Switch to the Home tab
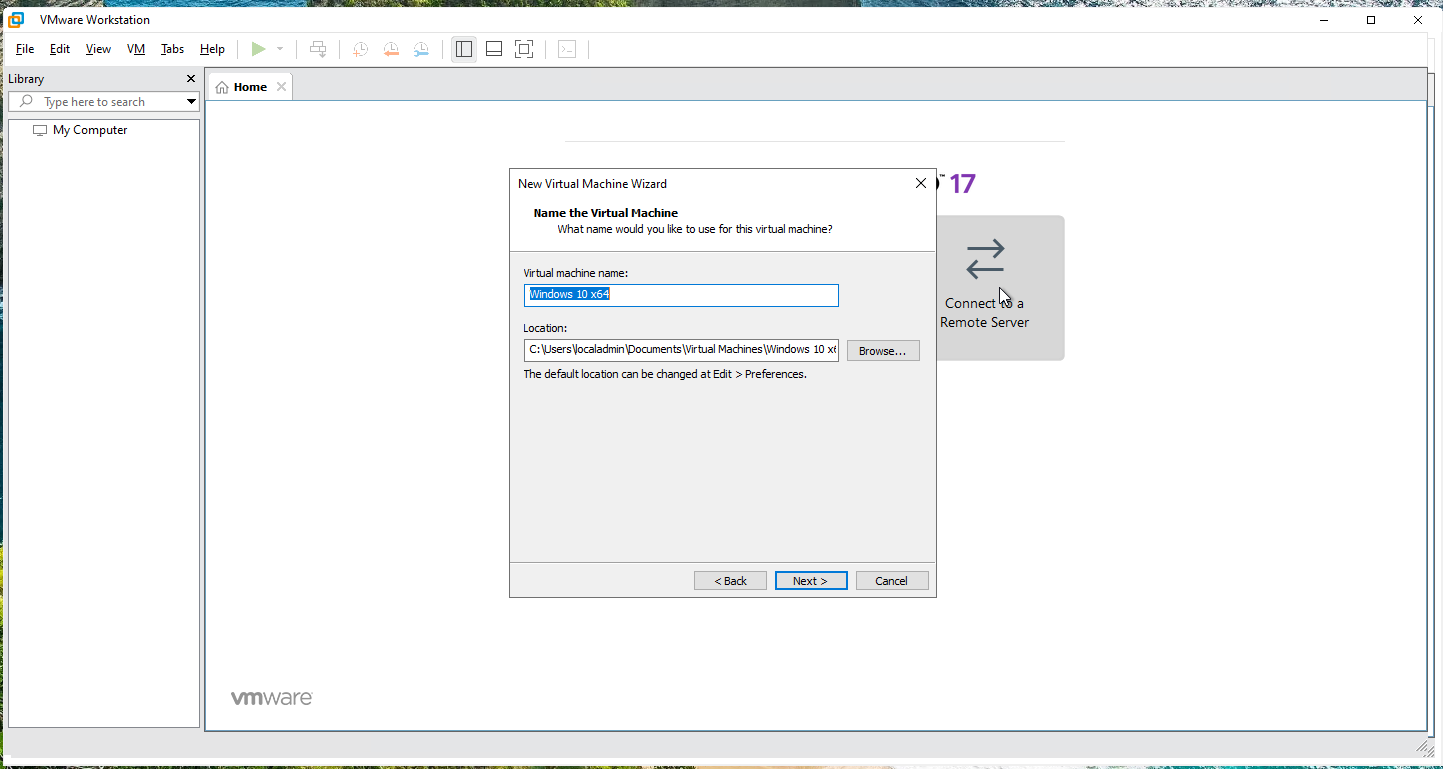Screen dimensions: 1443x769 (250, 87)
